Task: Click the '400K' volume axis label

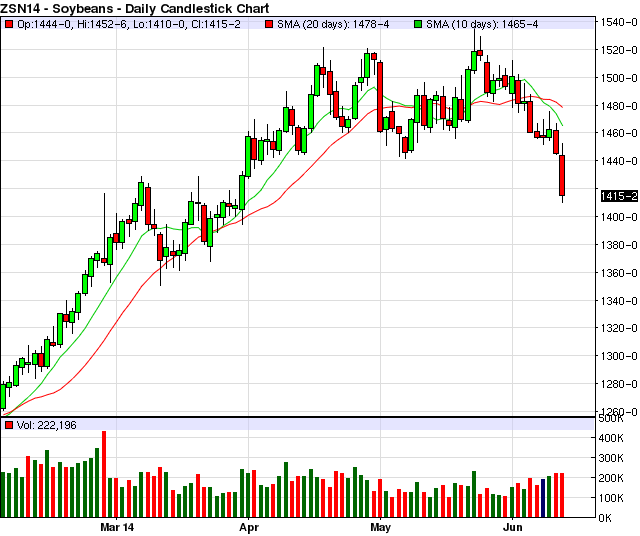Action: [x=611, y=438]
